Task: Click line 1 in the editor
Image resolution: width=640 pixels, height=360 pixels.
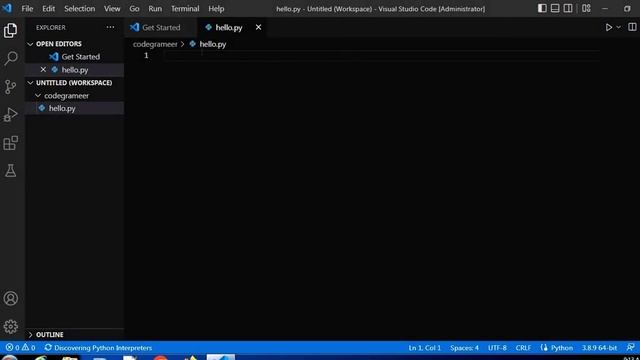Action: click(382, 56)
